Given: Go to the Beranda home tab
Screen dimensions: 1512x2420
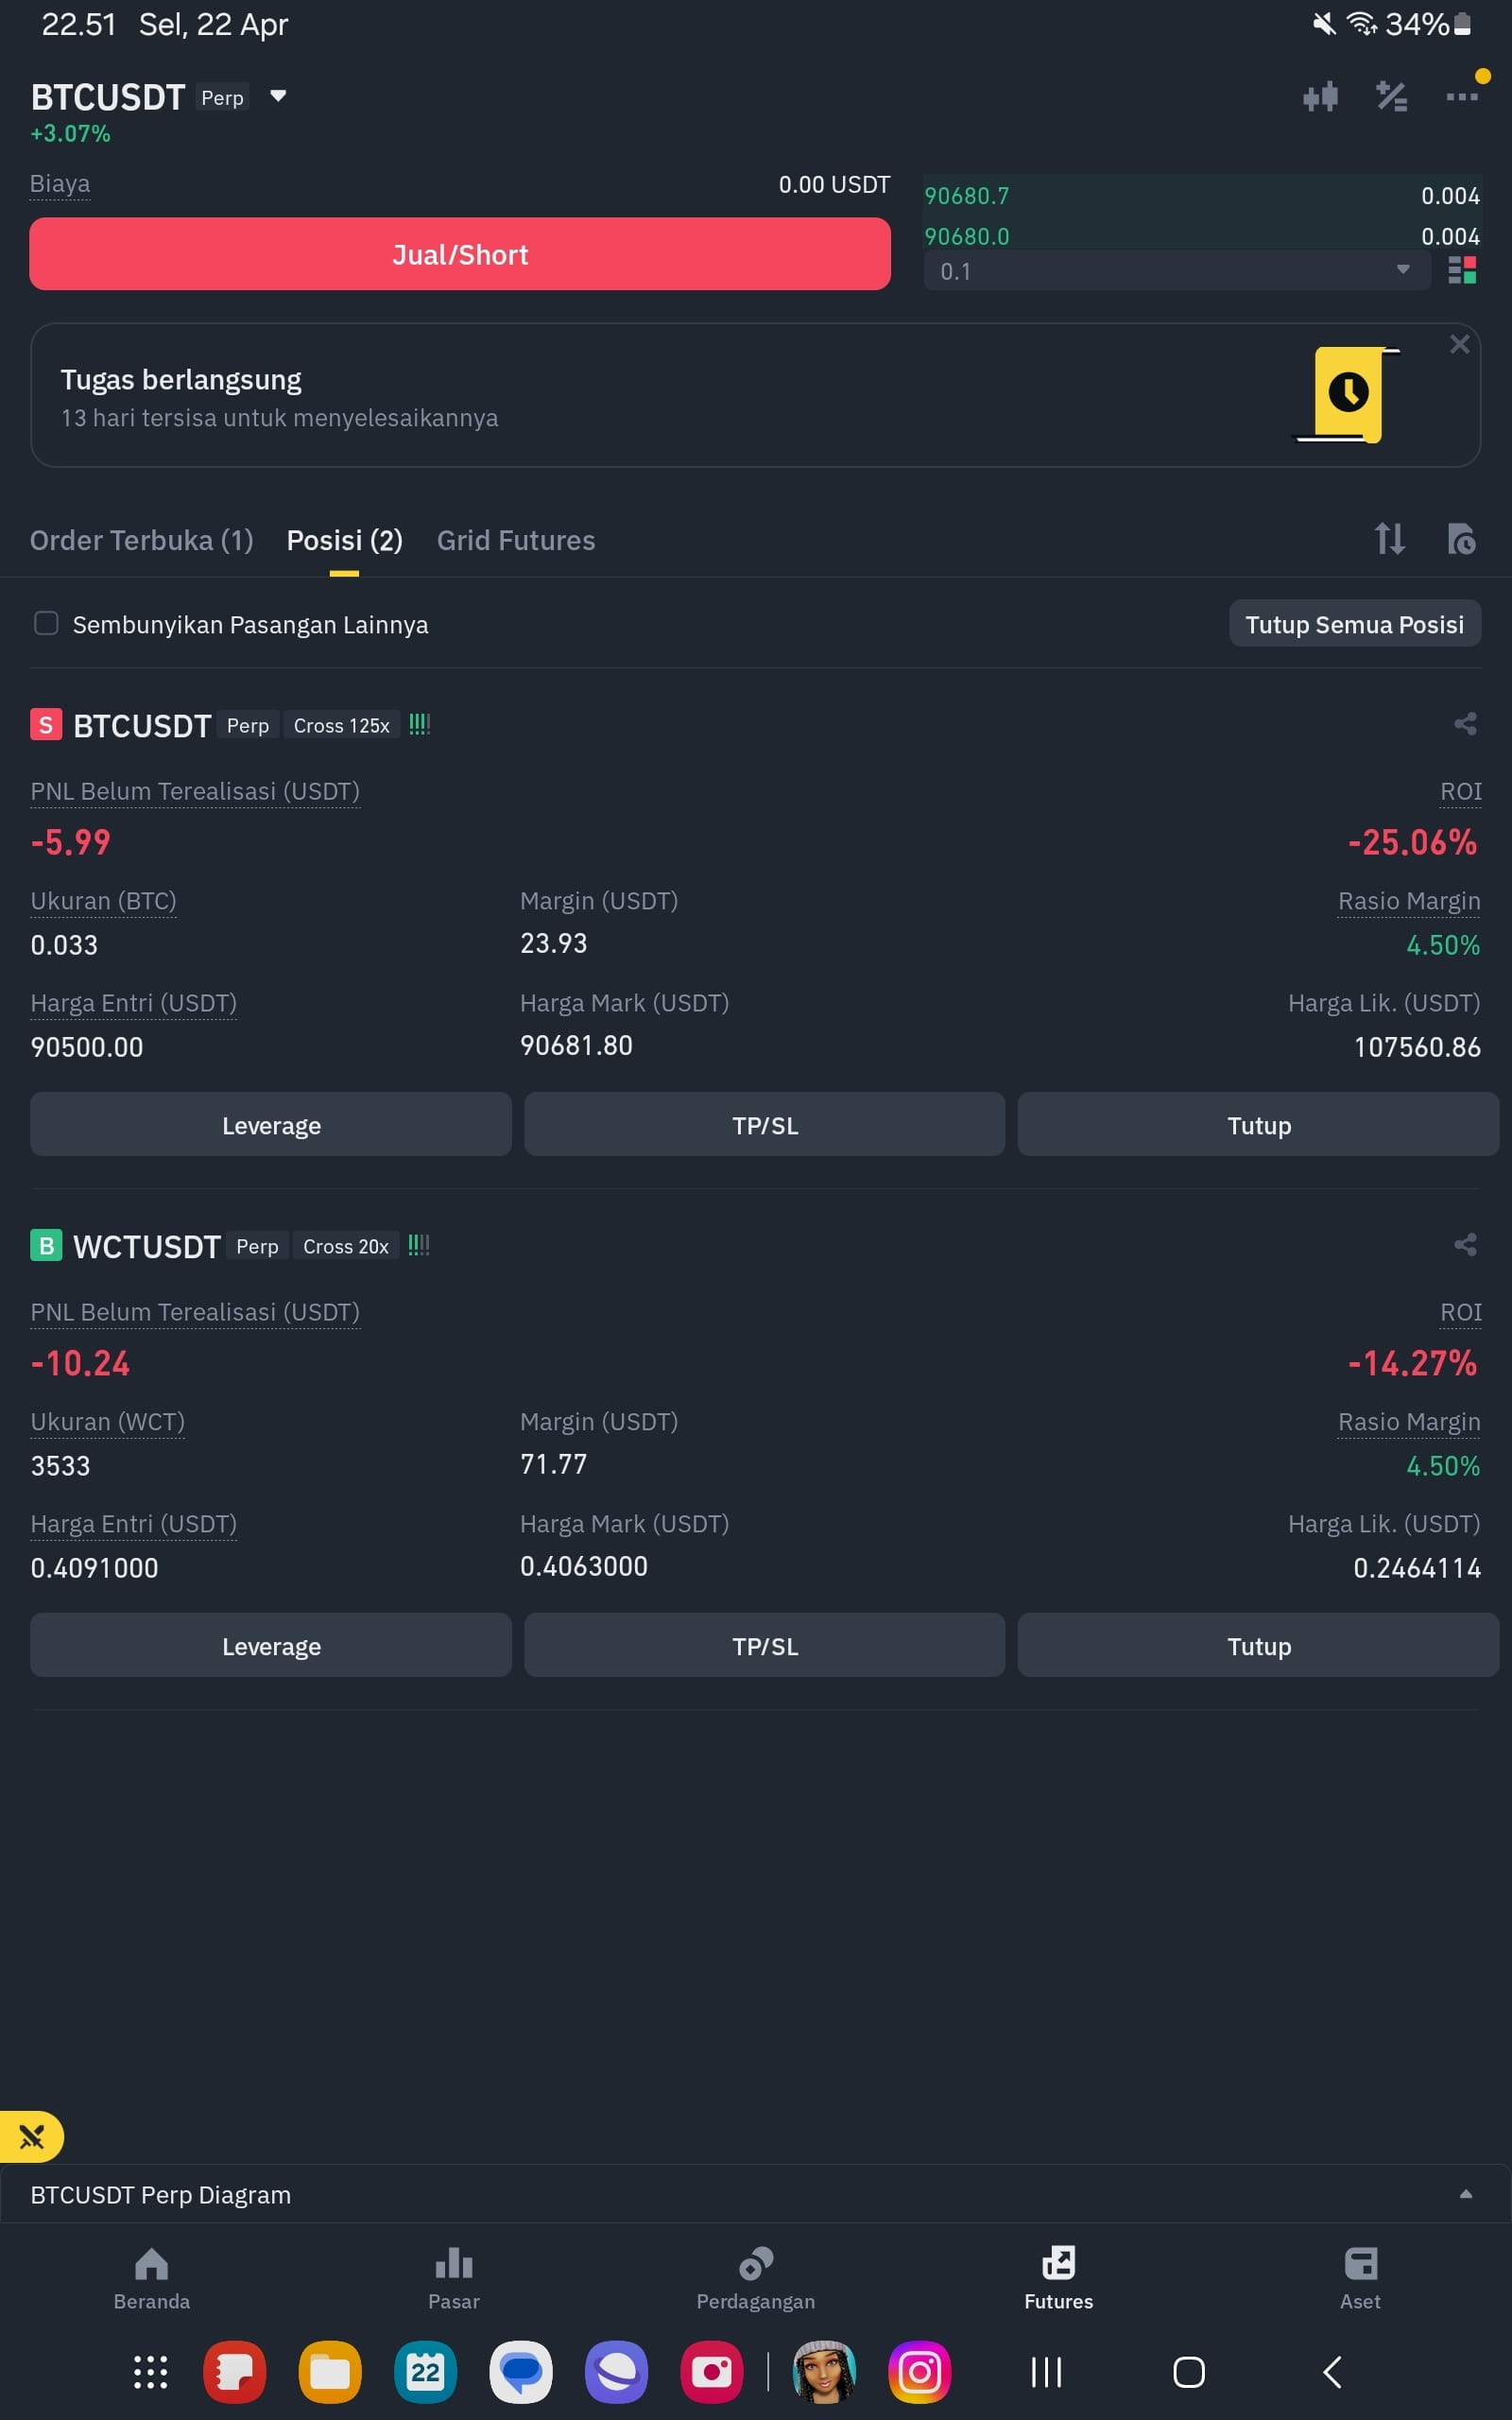Looking at the screenshot, I should click(x=151, y=2279).
